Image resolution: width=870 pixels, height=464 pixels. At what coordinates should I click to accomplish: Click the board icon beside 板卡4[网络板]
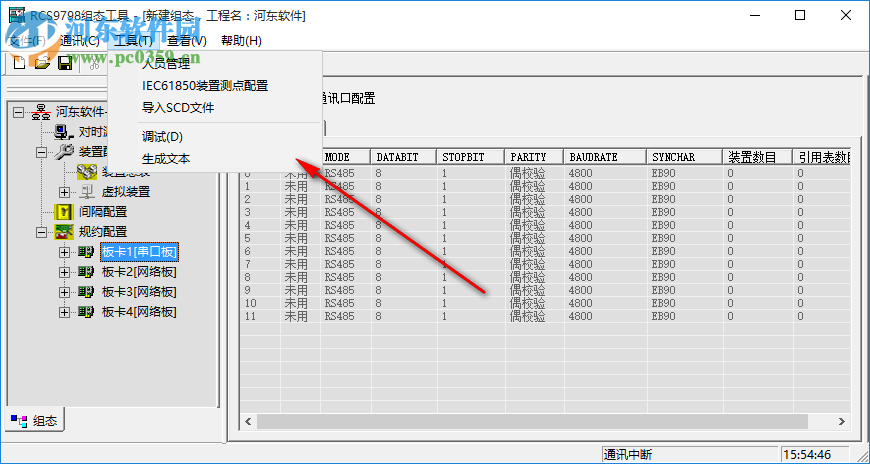[86, 312]
